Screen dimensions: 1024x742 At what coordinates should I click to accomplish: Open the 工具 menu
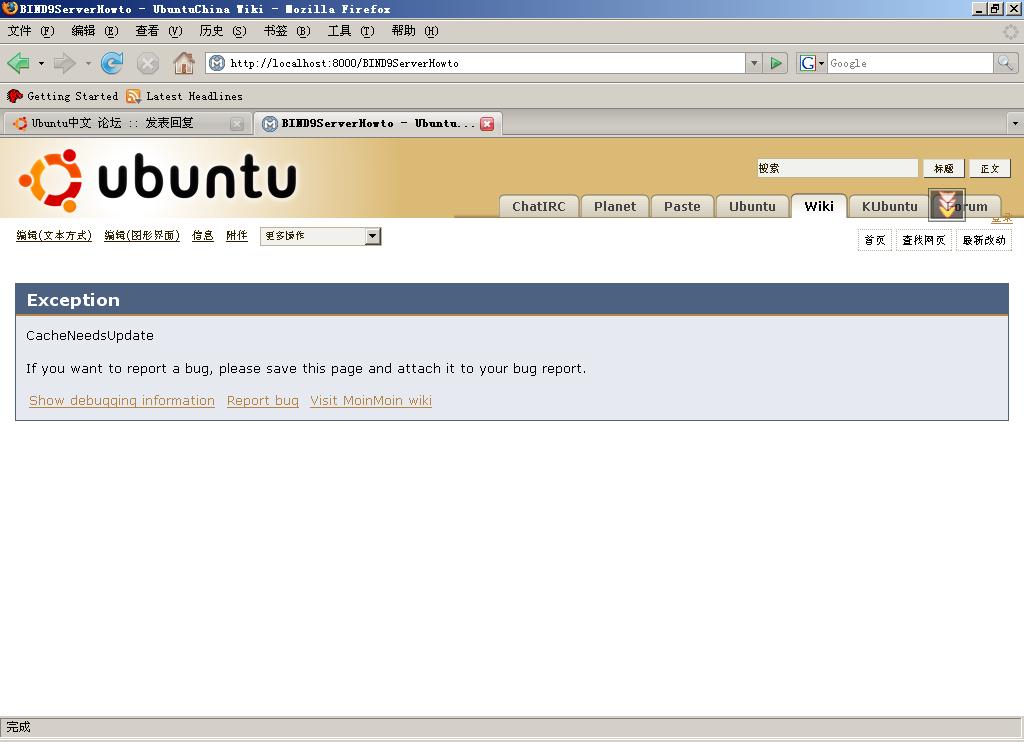(351, 31)
